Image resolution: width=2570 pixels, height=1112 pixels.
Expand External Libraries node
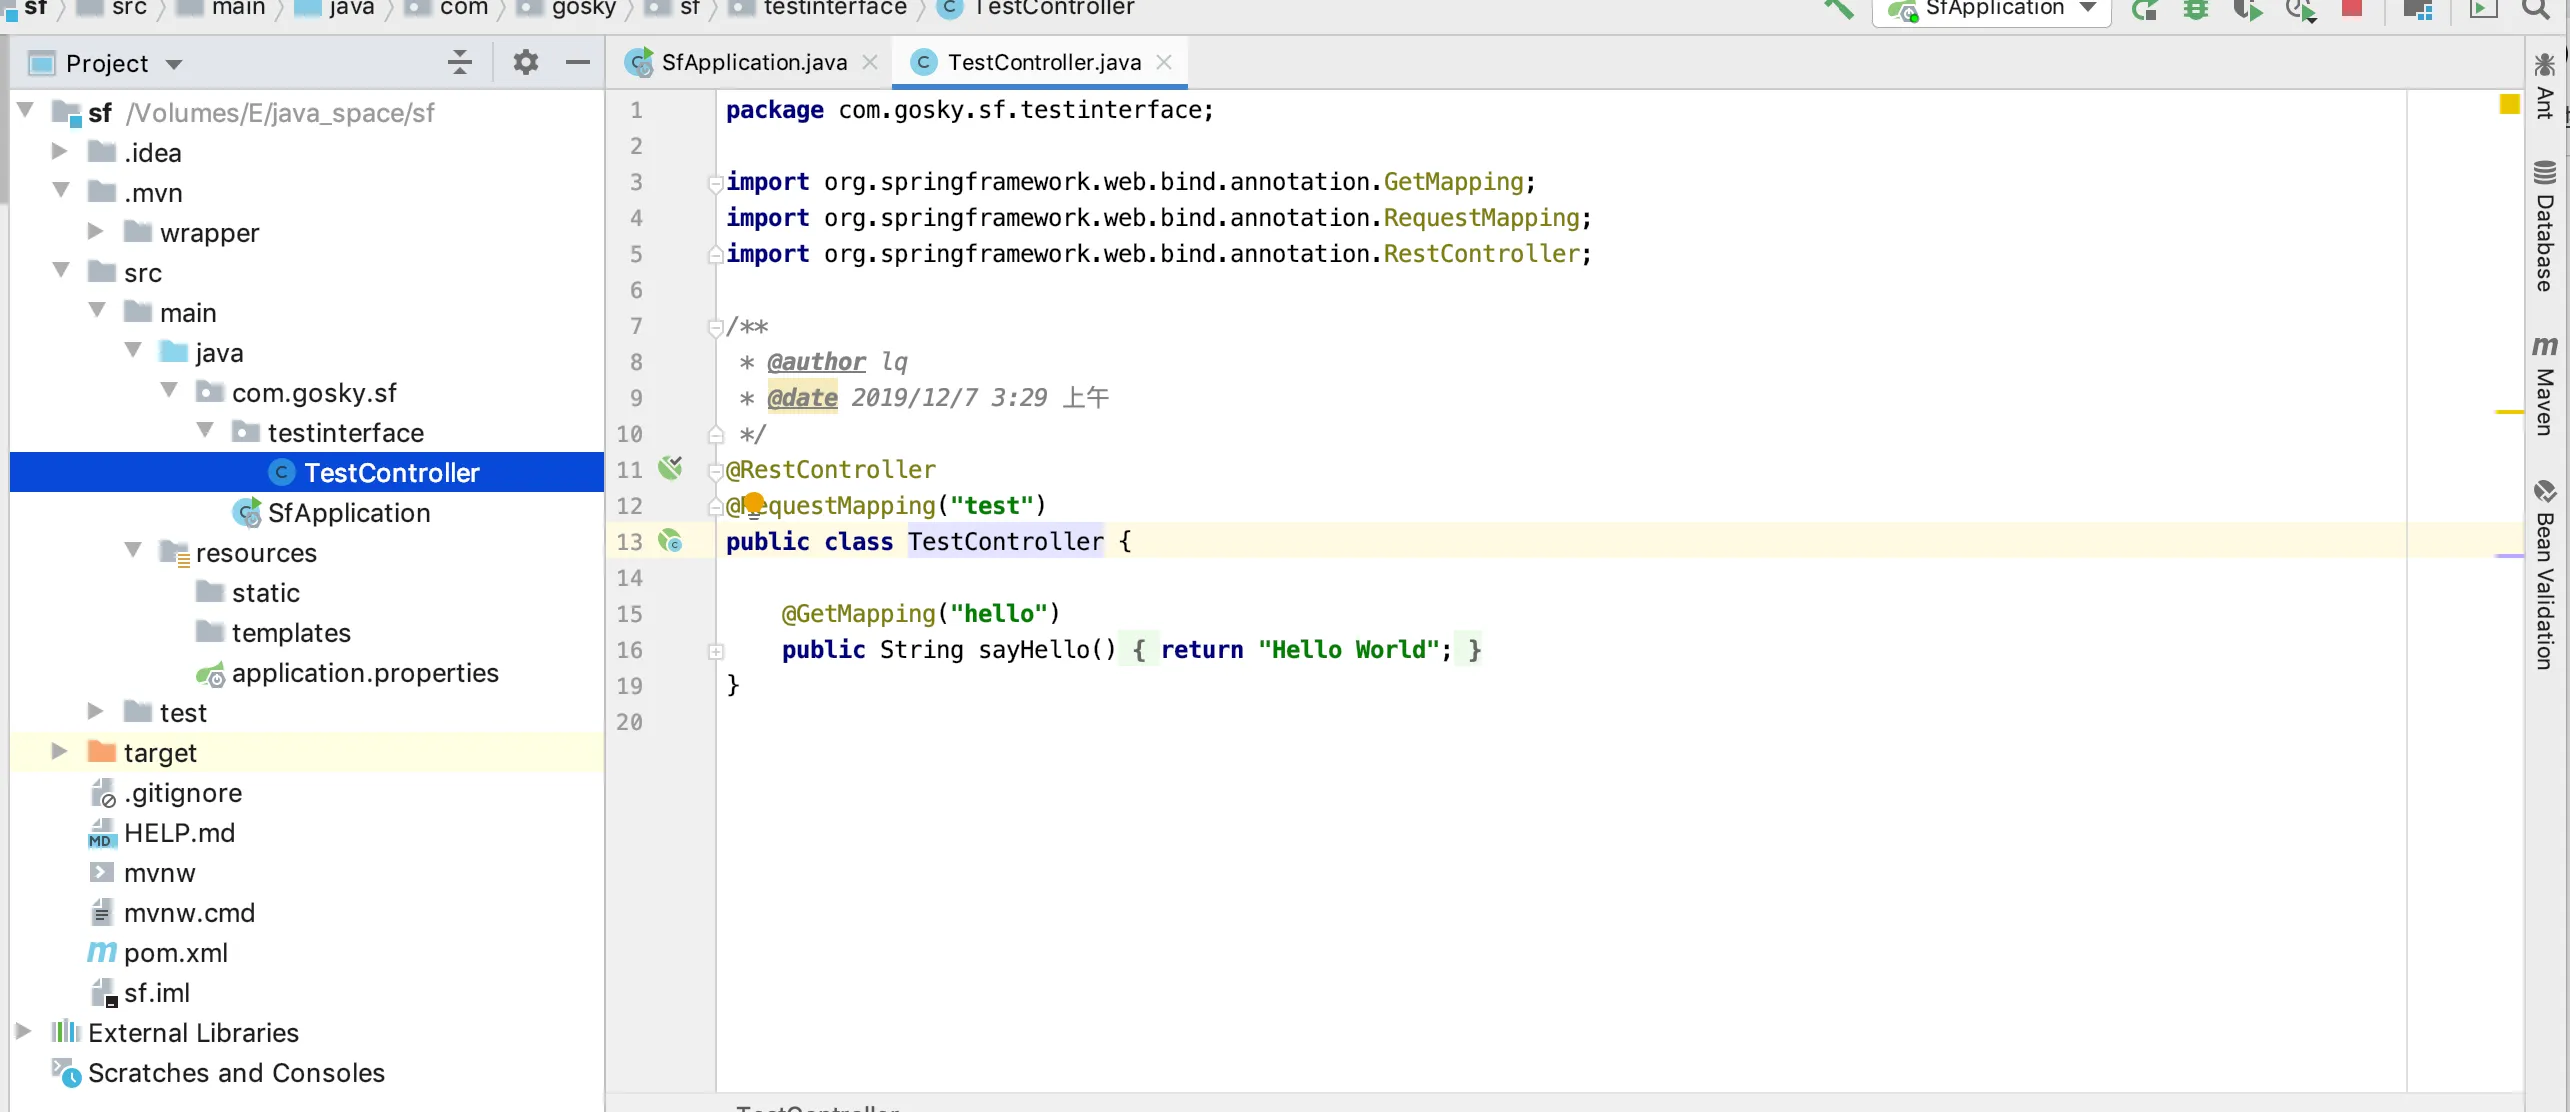(x=23, y=1031)
